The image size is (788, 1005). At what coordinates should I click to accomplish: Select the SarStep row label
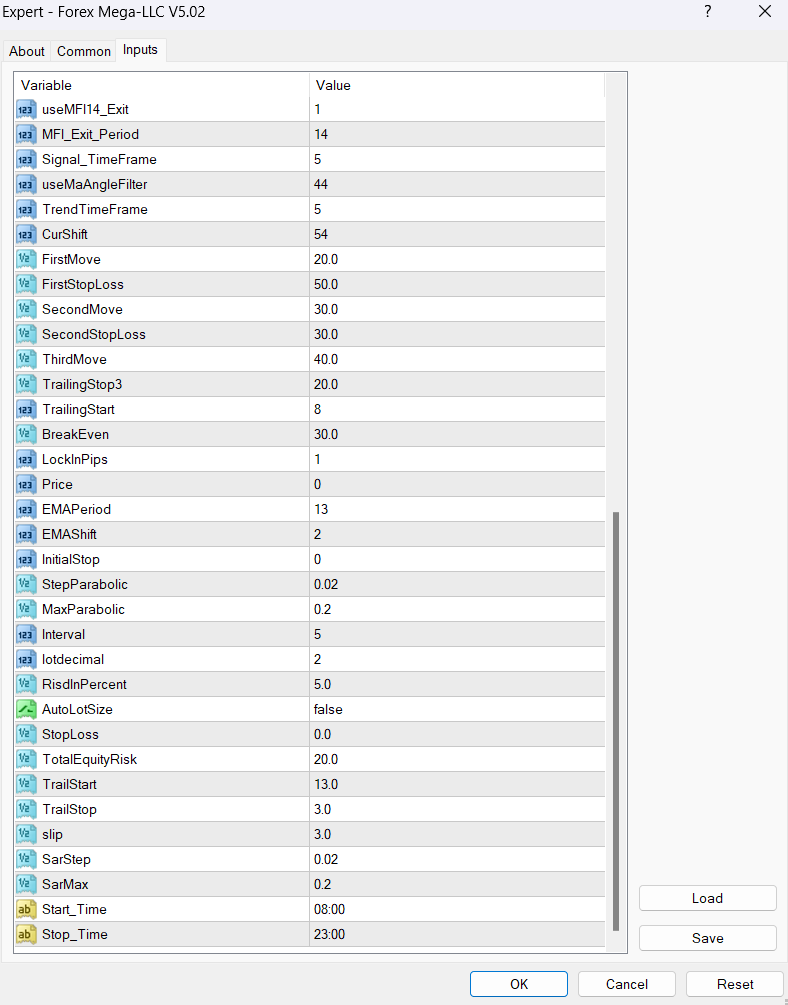click(x=66, y=860)
